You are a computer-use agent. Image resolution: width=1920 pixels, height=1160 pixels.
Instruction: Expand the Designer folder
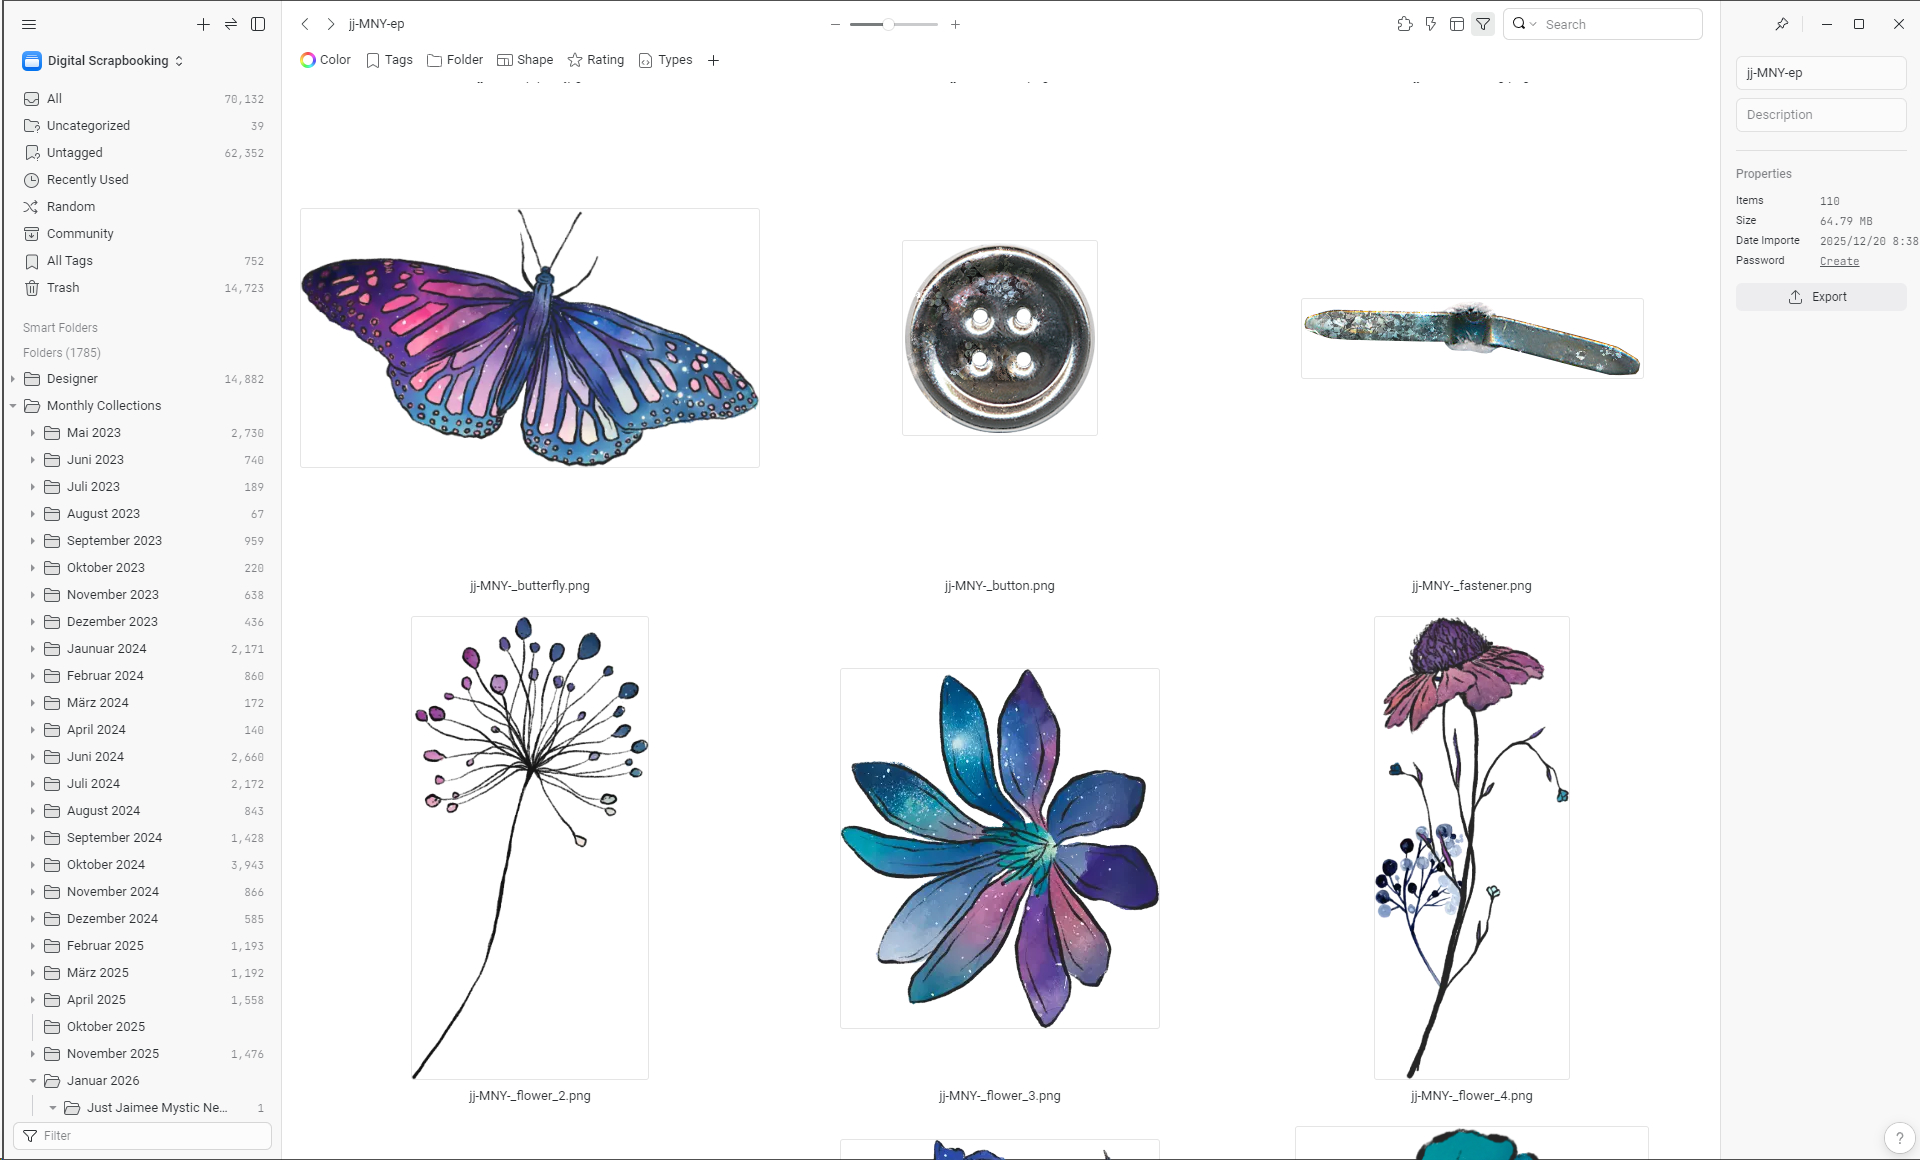pyautogui.click(x=13, y=379)
